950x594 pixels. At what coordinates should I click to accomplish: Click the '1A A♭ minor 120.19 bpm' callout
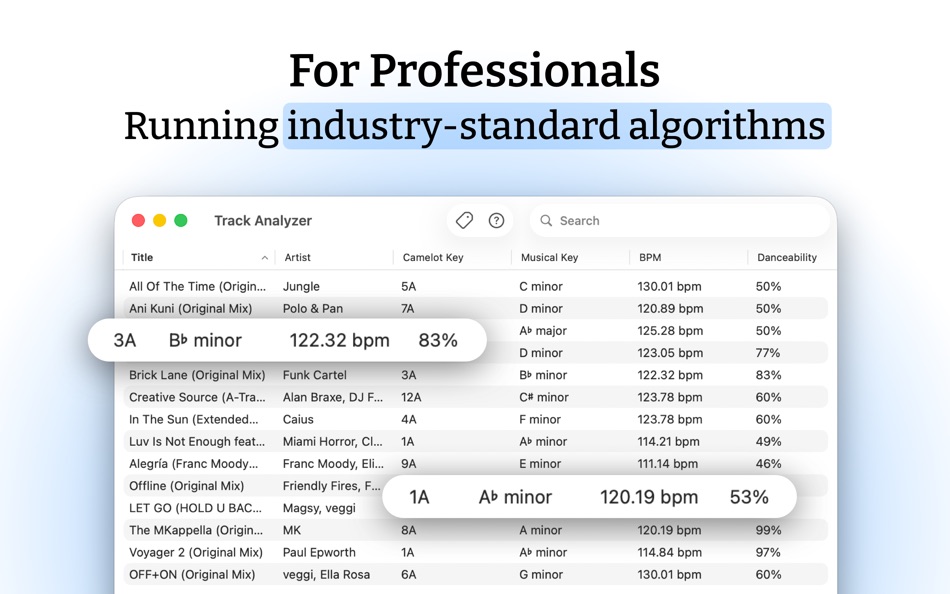tap(590, 497)
